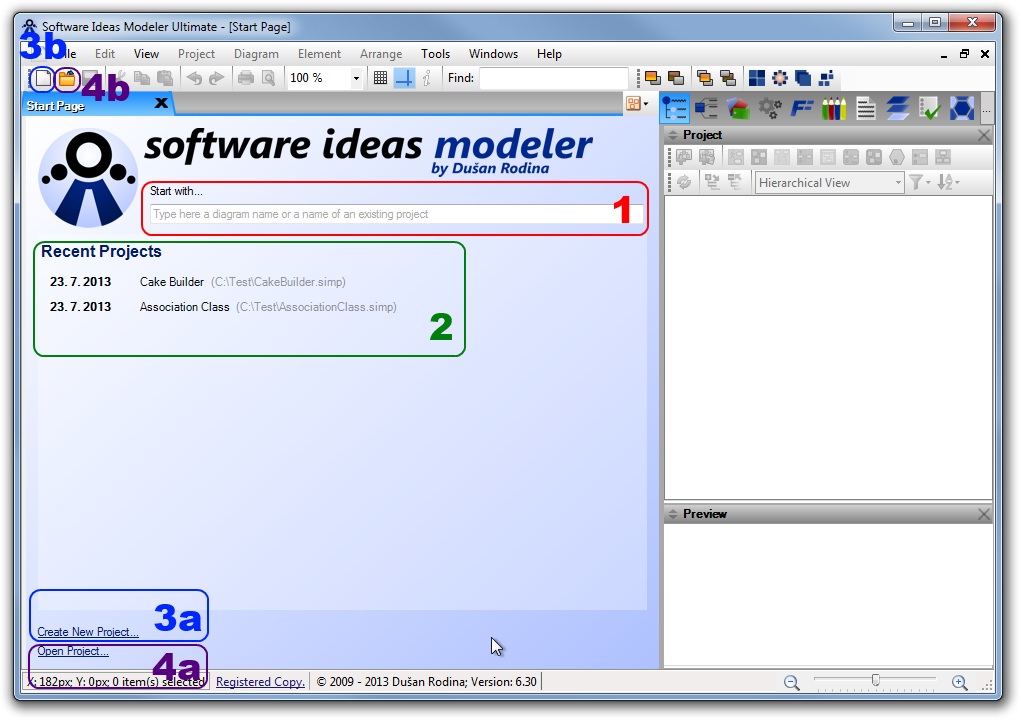Select the colored cards sidebar icon
The image size is (1021, 720).
738,108
